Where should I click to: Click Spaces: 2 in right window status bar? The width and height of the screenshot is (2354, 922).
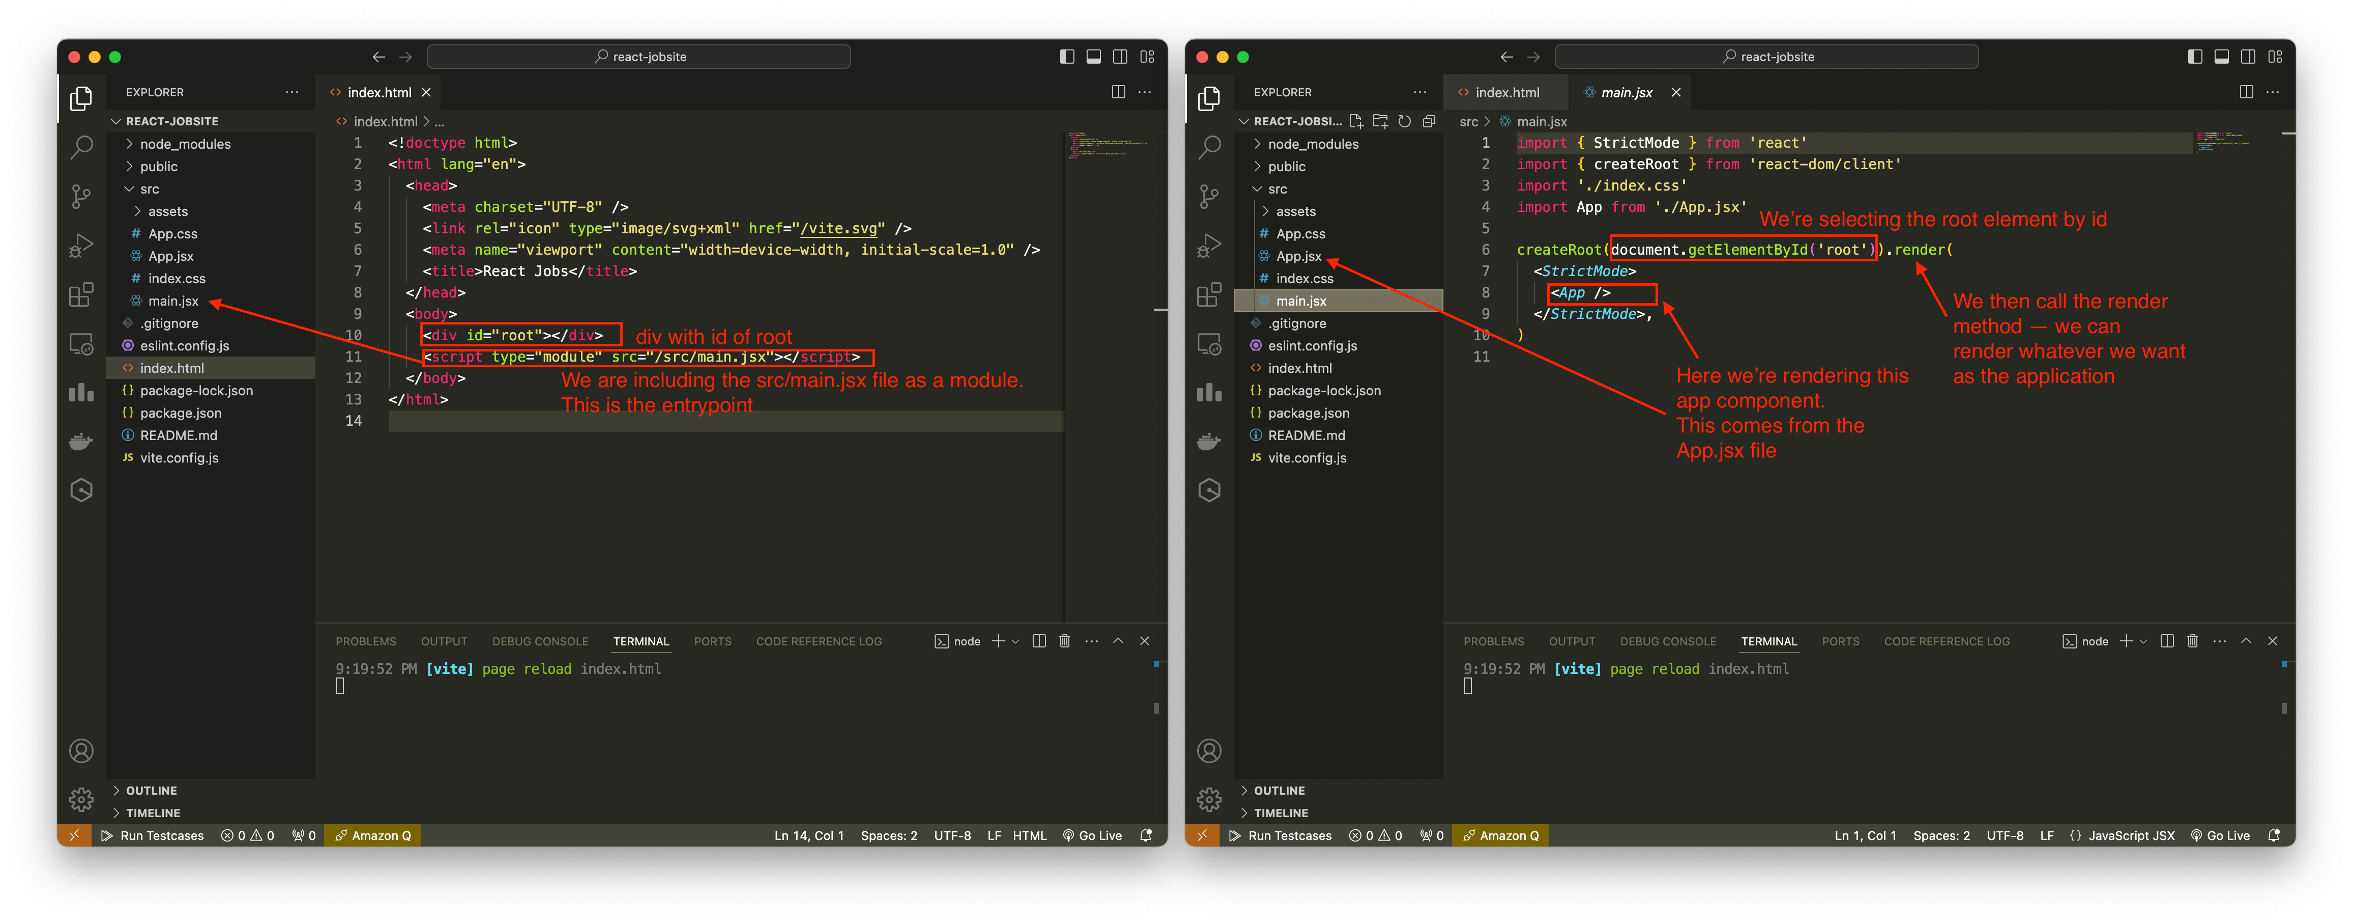pos(1941,835)
